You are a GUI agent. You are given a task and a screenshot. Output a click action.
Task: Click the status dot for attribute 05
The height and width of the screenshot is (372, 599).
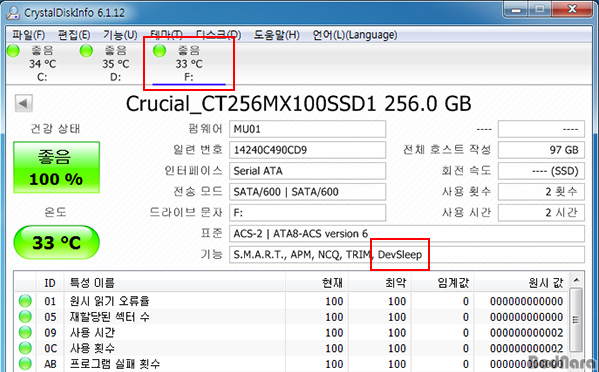pyautogui.click(x=25, y=317)
